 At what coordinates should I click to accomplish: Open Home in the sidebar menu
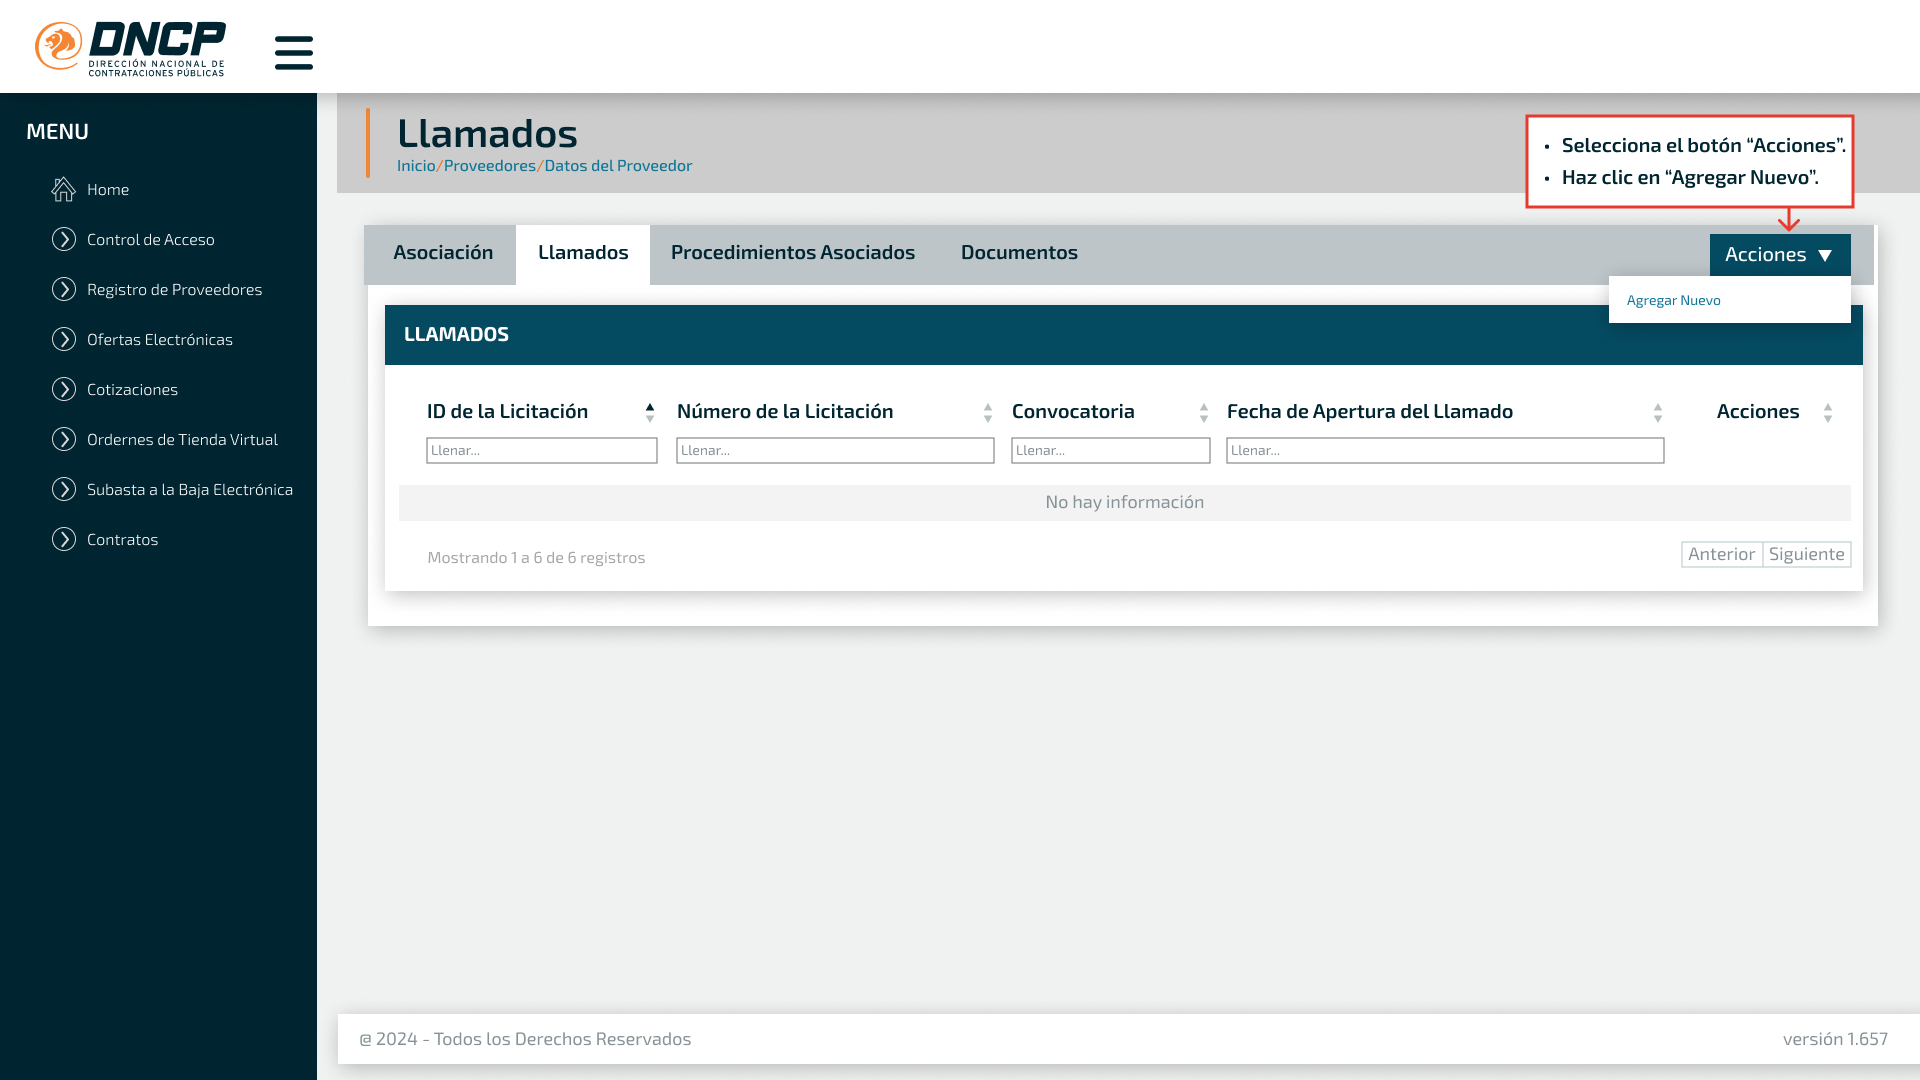pyautogui.click(x=108, y=189)
